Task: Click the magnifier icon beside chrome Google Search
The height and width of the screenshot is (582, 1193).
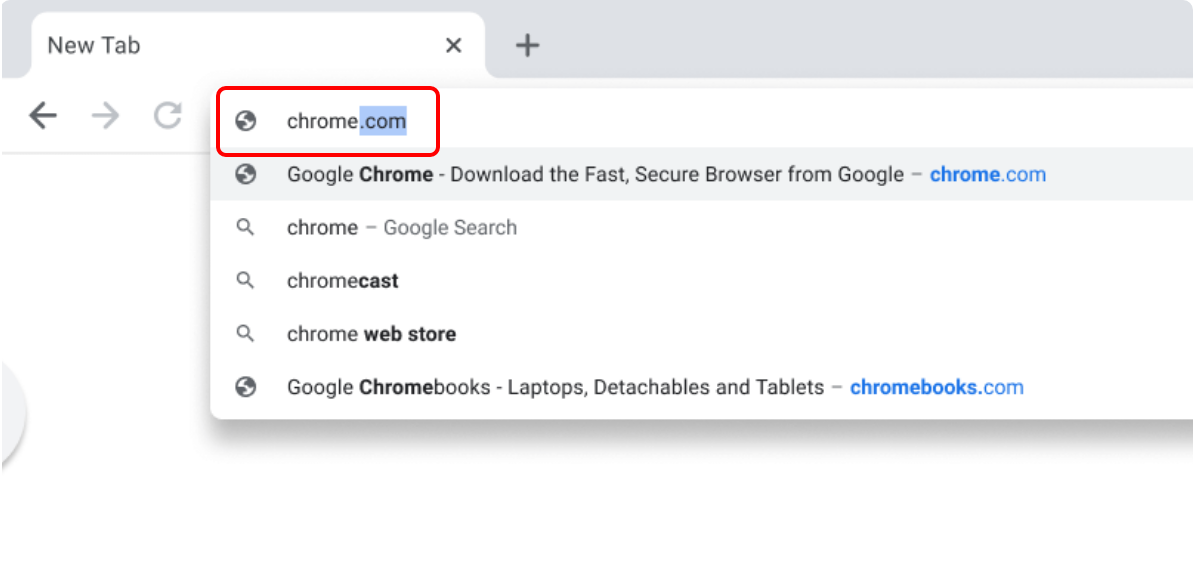Action: tap(245, 227)
